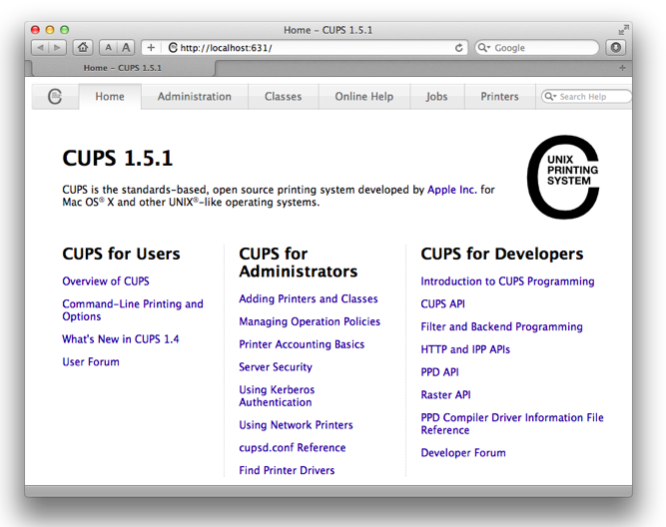This screenshot has width=666, height=527.
Task: Open Using Kerberos Authentication link
Action: pos(277,396)
